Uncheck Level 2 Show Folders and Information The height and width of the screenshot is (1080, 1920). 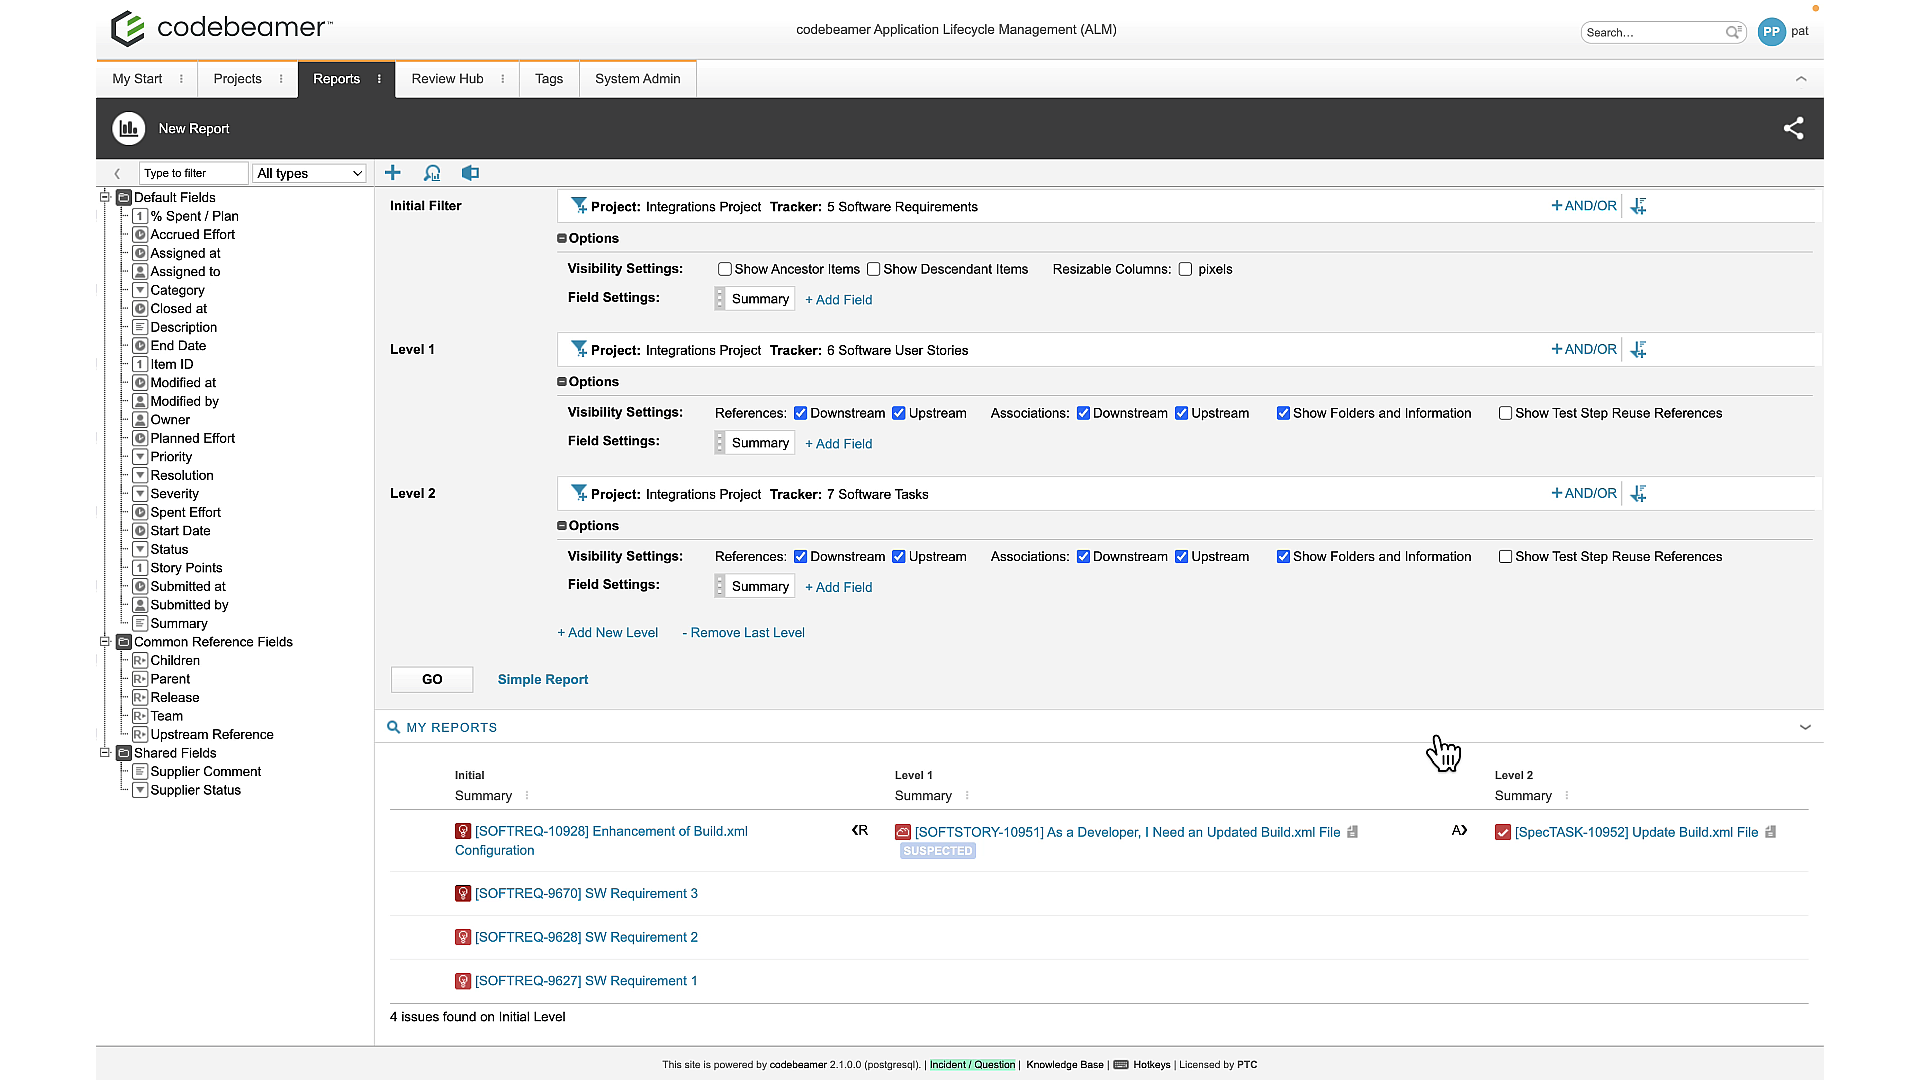pyautogui.click(x=1283, y=557)
